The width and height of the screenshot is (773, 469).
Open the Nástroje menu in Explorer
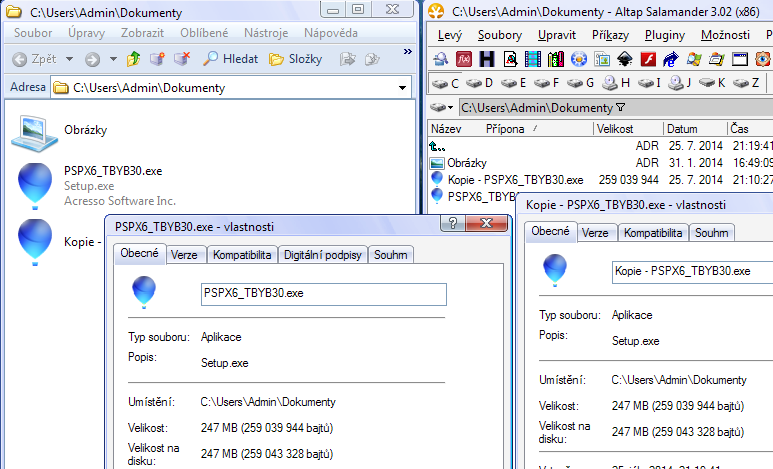[266, 33]
